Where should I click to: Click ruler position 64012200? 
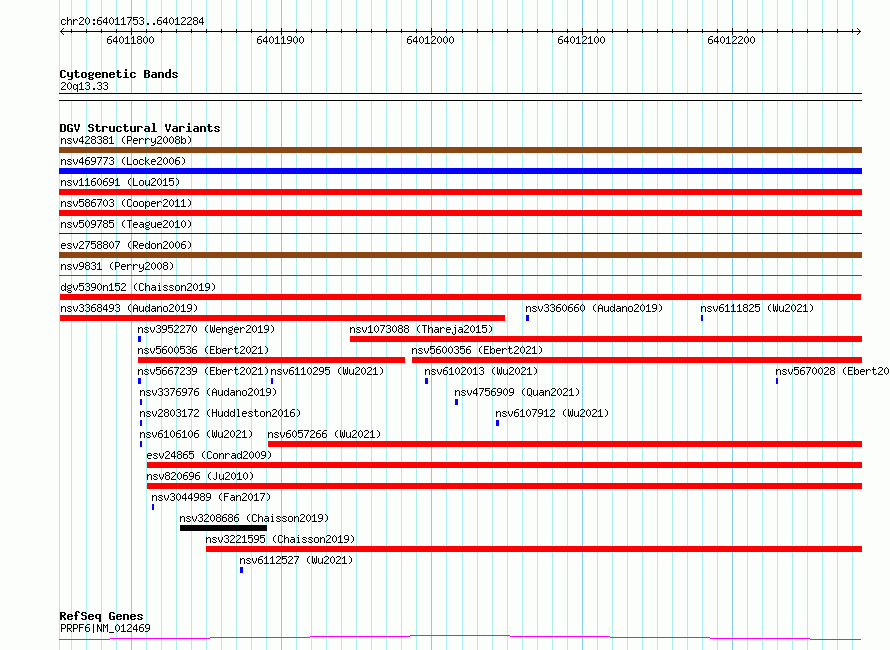point(732,40)
